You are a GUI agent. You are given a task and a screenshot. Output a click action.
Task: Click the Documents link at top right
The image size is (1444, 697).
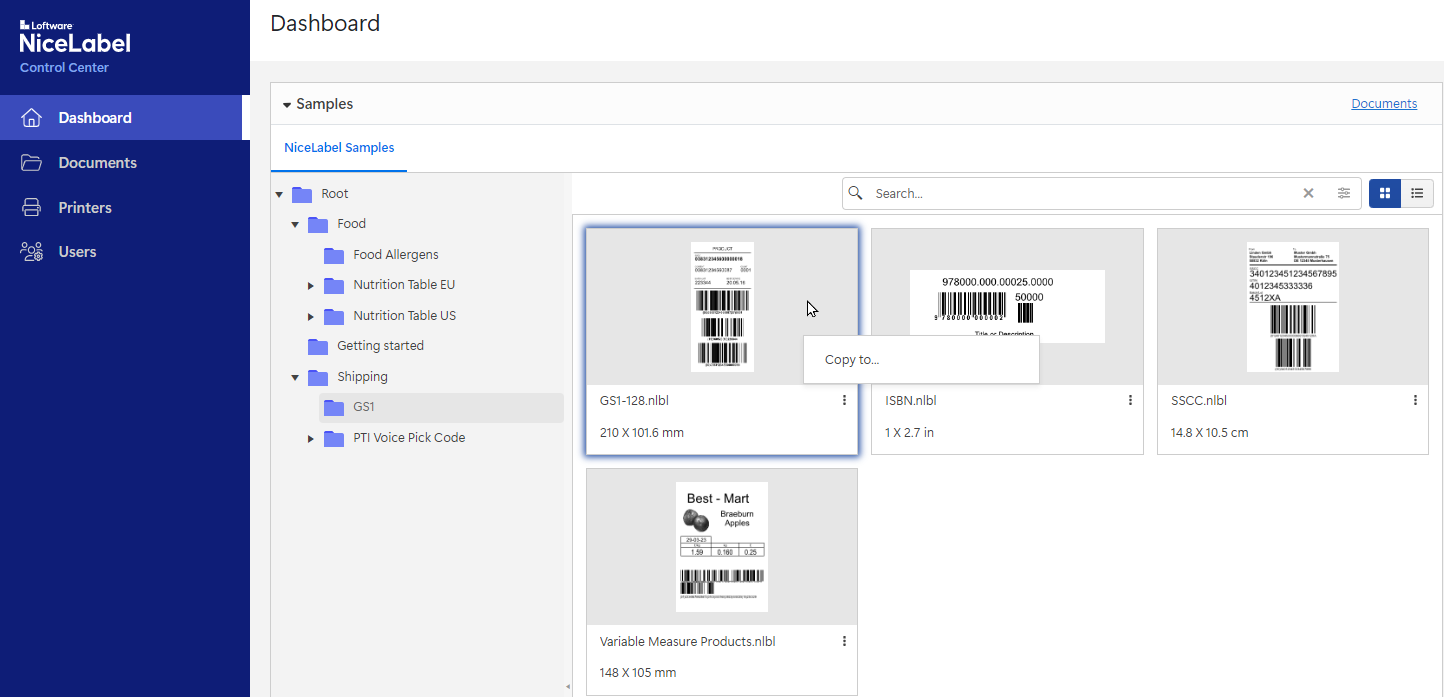tap(1384, 104)
